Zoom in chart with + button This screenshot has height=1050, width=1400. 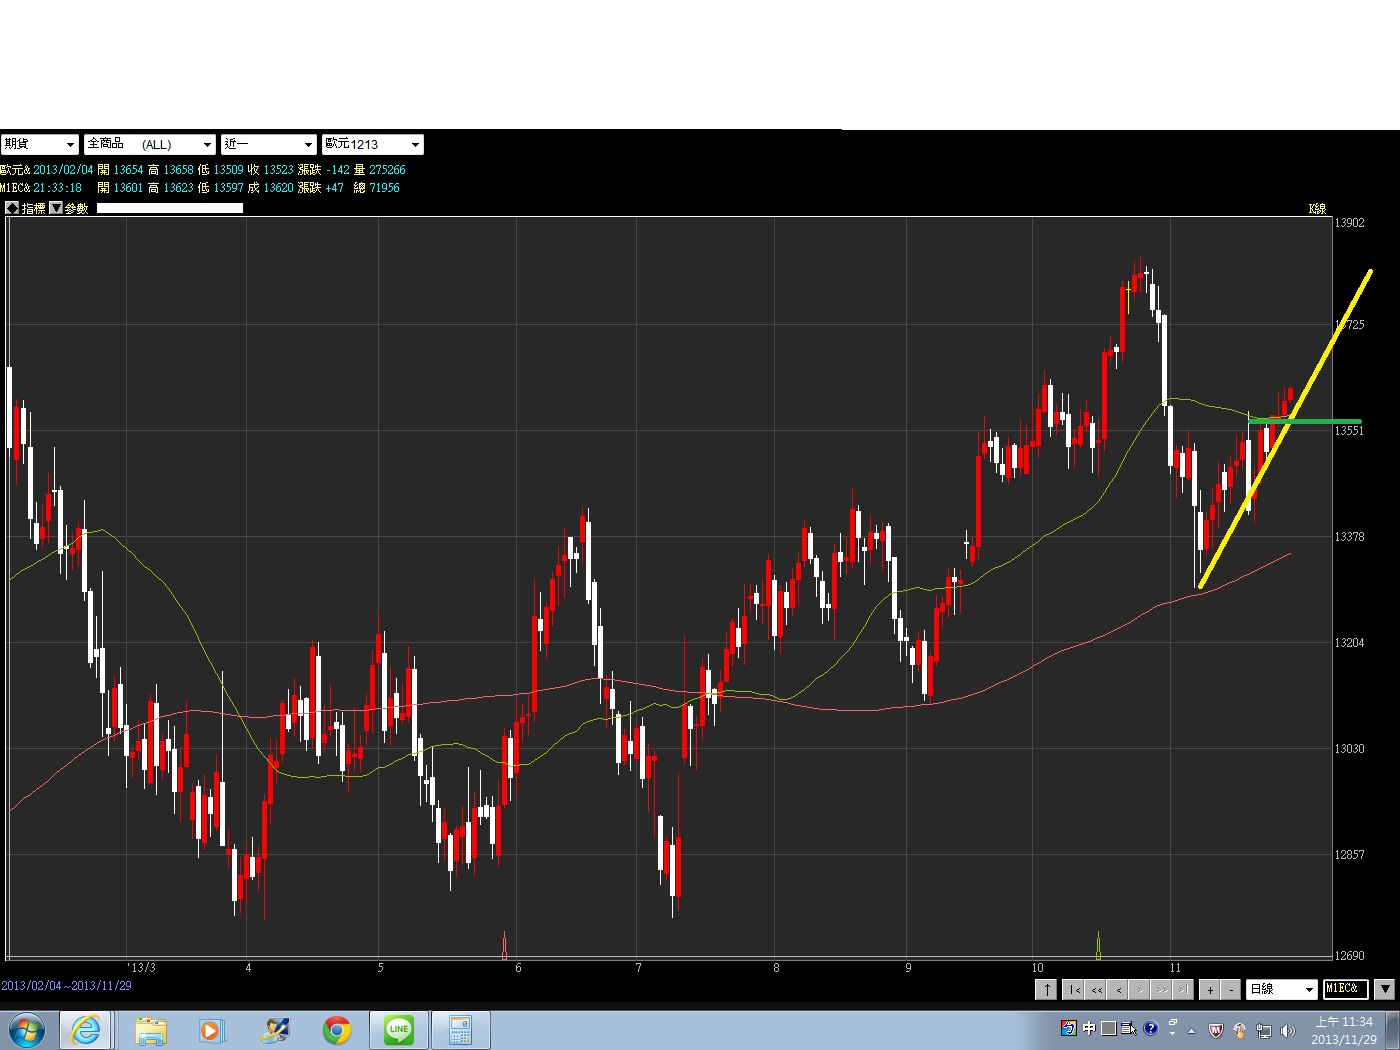(1210, 989)
